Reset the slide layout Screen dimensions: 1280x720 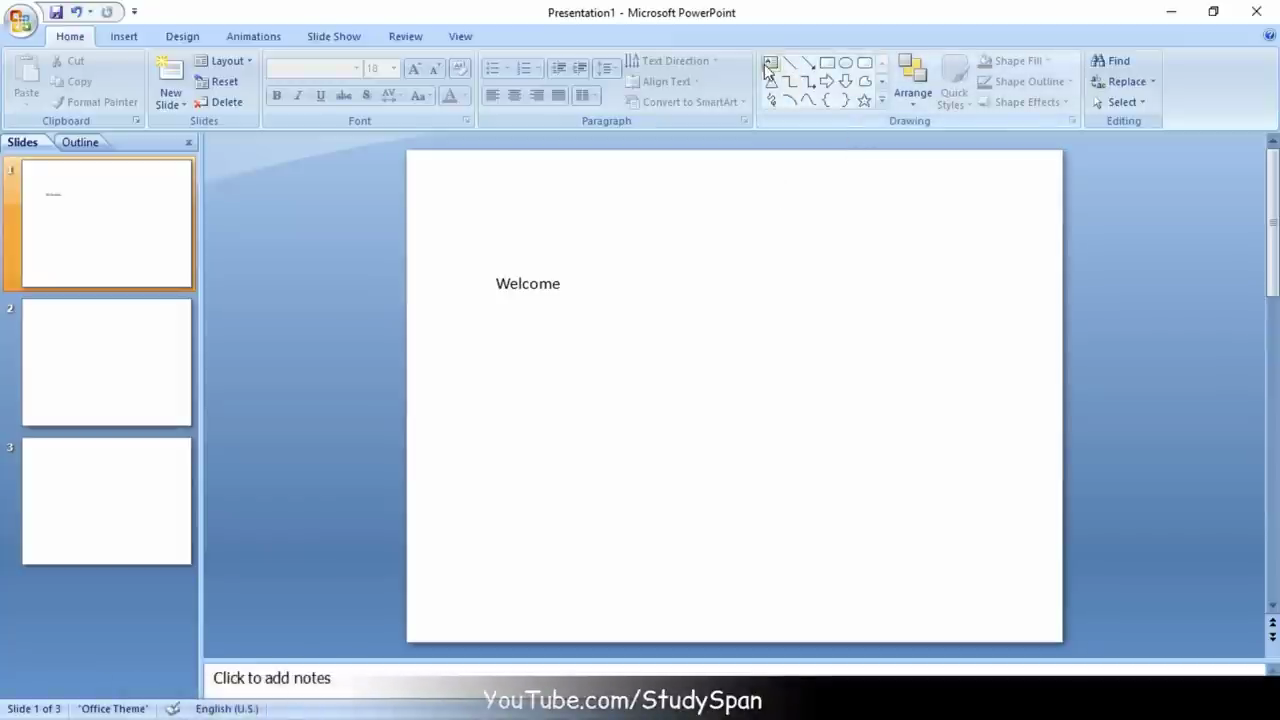[x=217, y=82]
